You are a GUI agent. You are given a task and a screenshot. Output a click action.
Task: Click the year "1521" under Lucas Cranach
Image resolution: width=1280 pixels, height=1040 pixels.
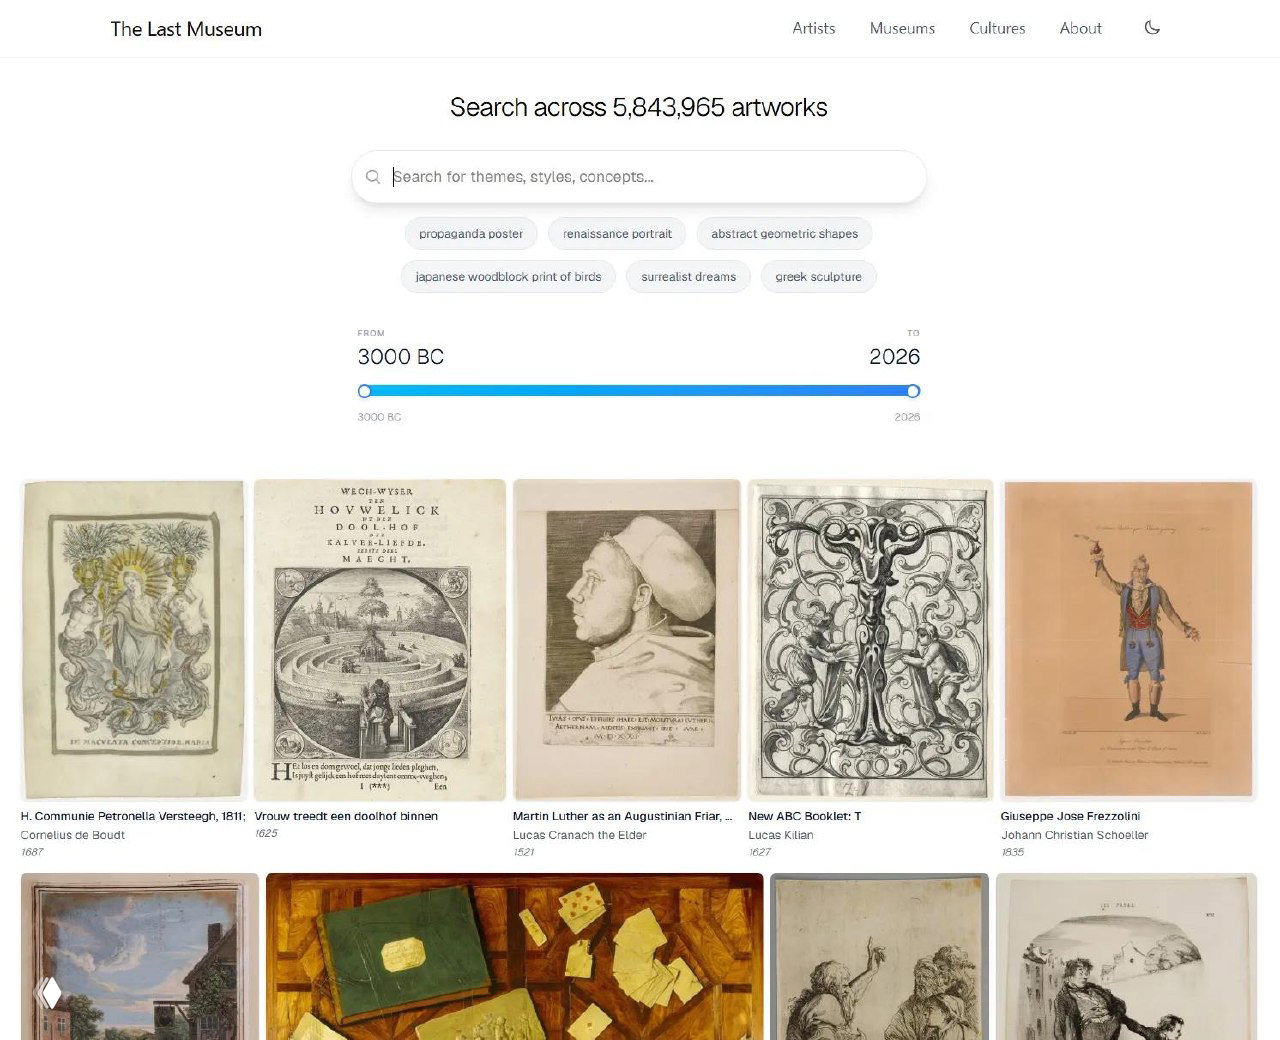524,852
